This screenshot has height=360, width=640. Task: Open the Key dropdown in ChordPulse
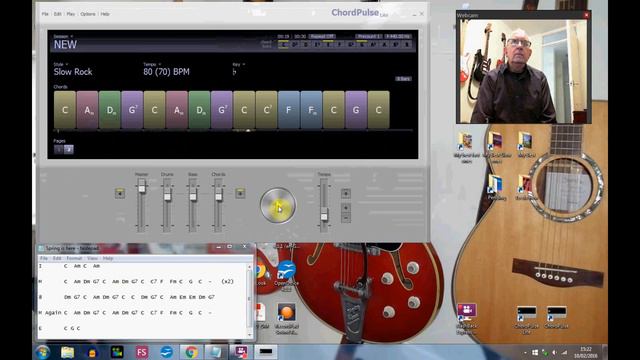[239, 64]
